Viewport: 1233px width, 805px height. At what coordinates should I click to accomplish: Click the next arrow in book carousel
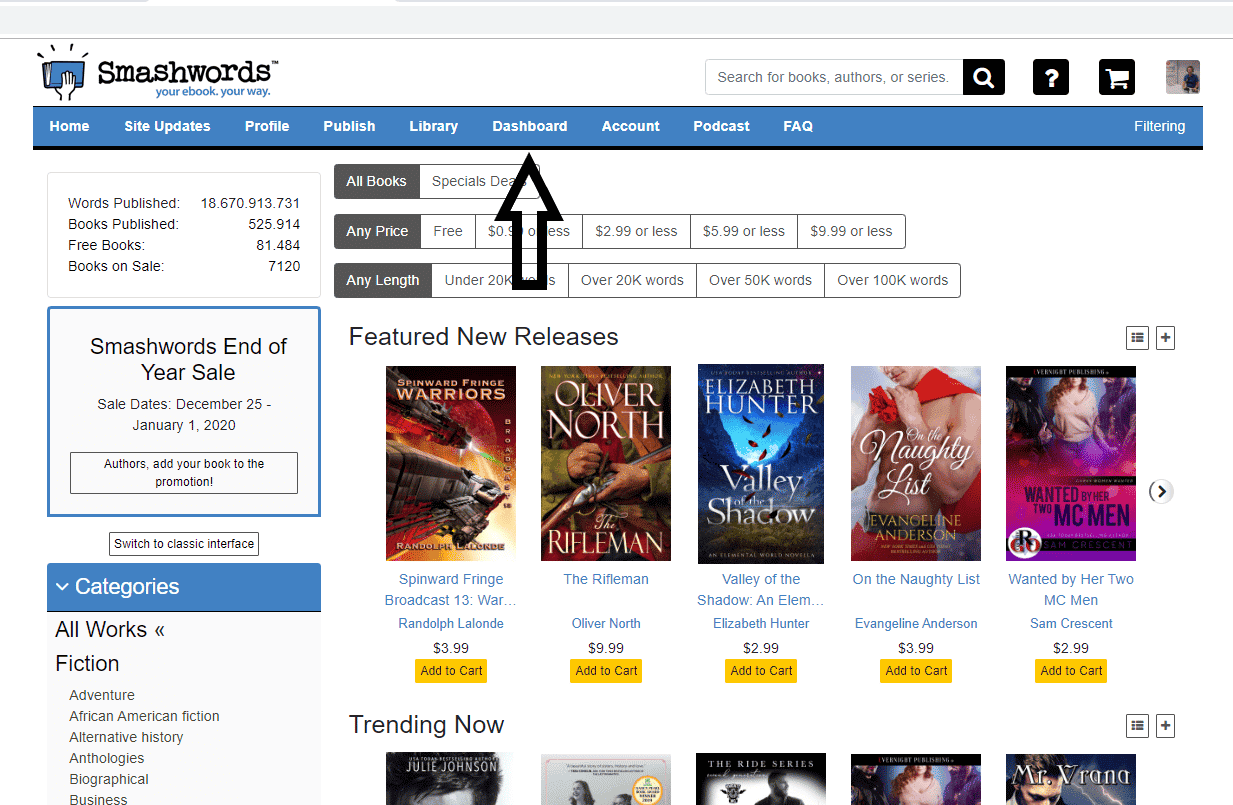pos(1160,491)
